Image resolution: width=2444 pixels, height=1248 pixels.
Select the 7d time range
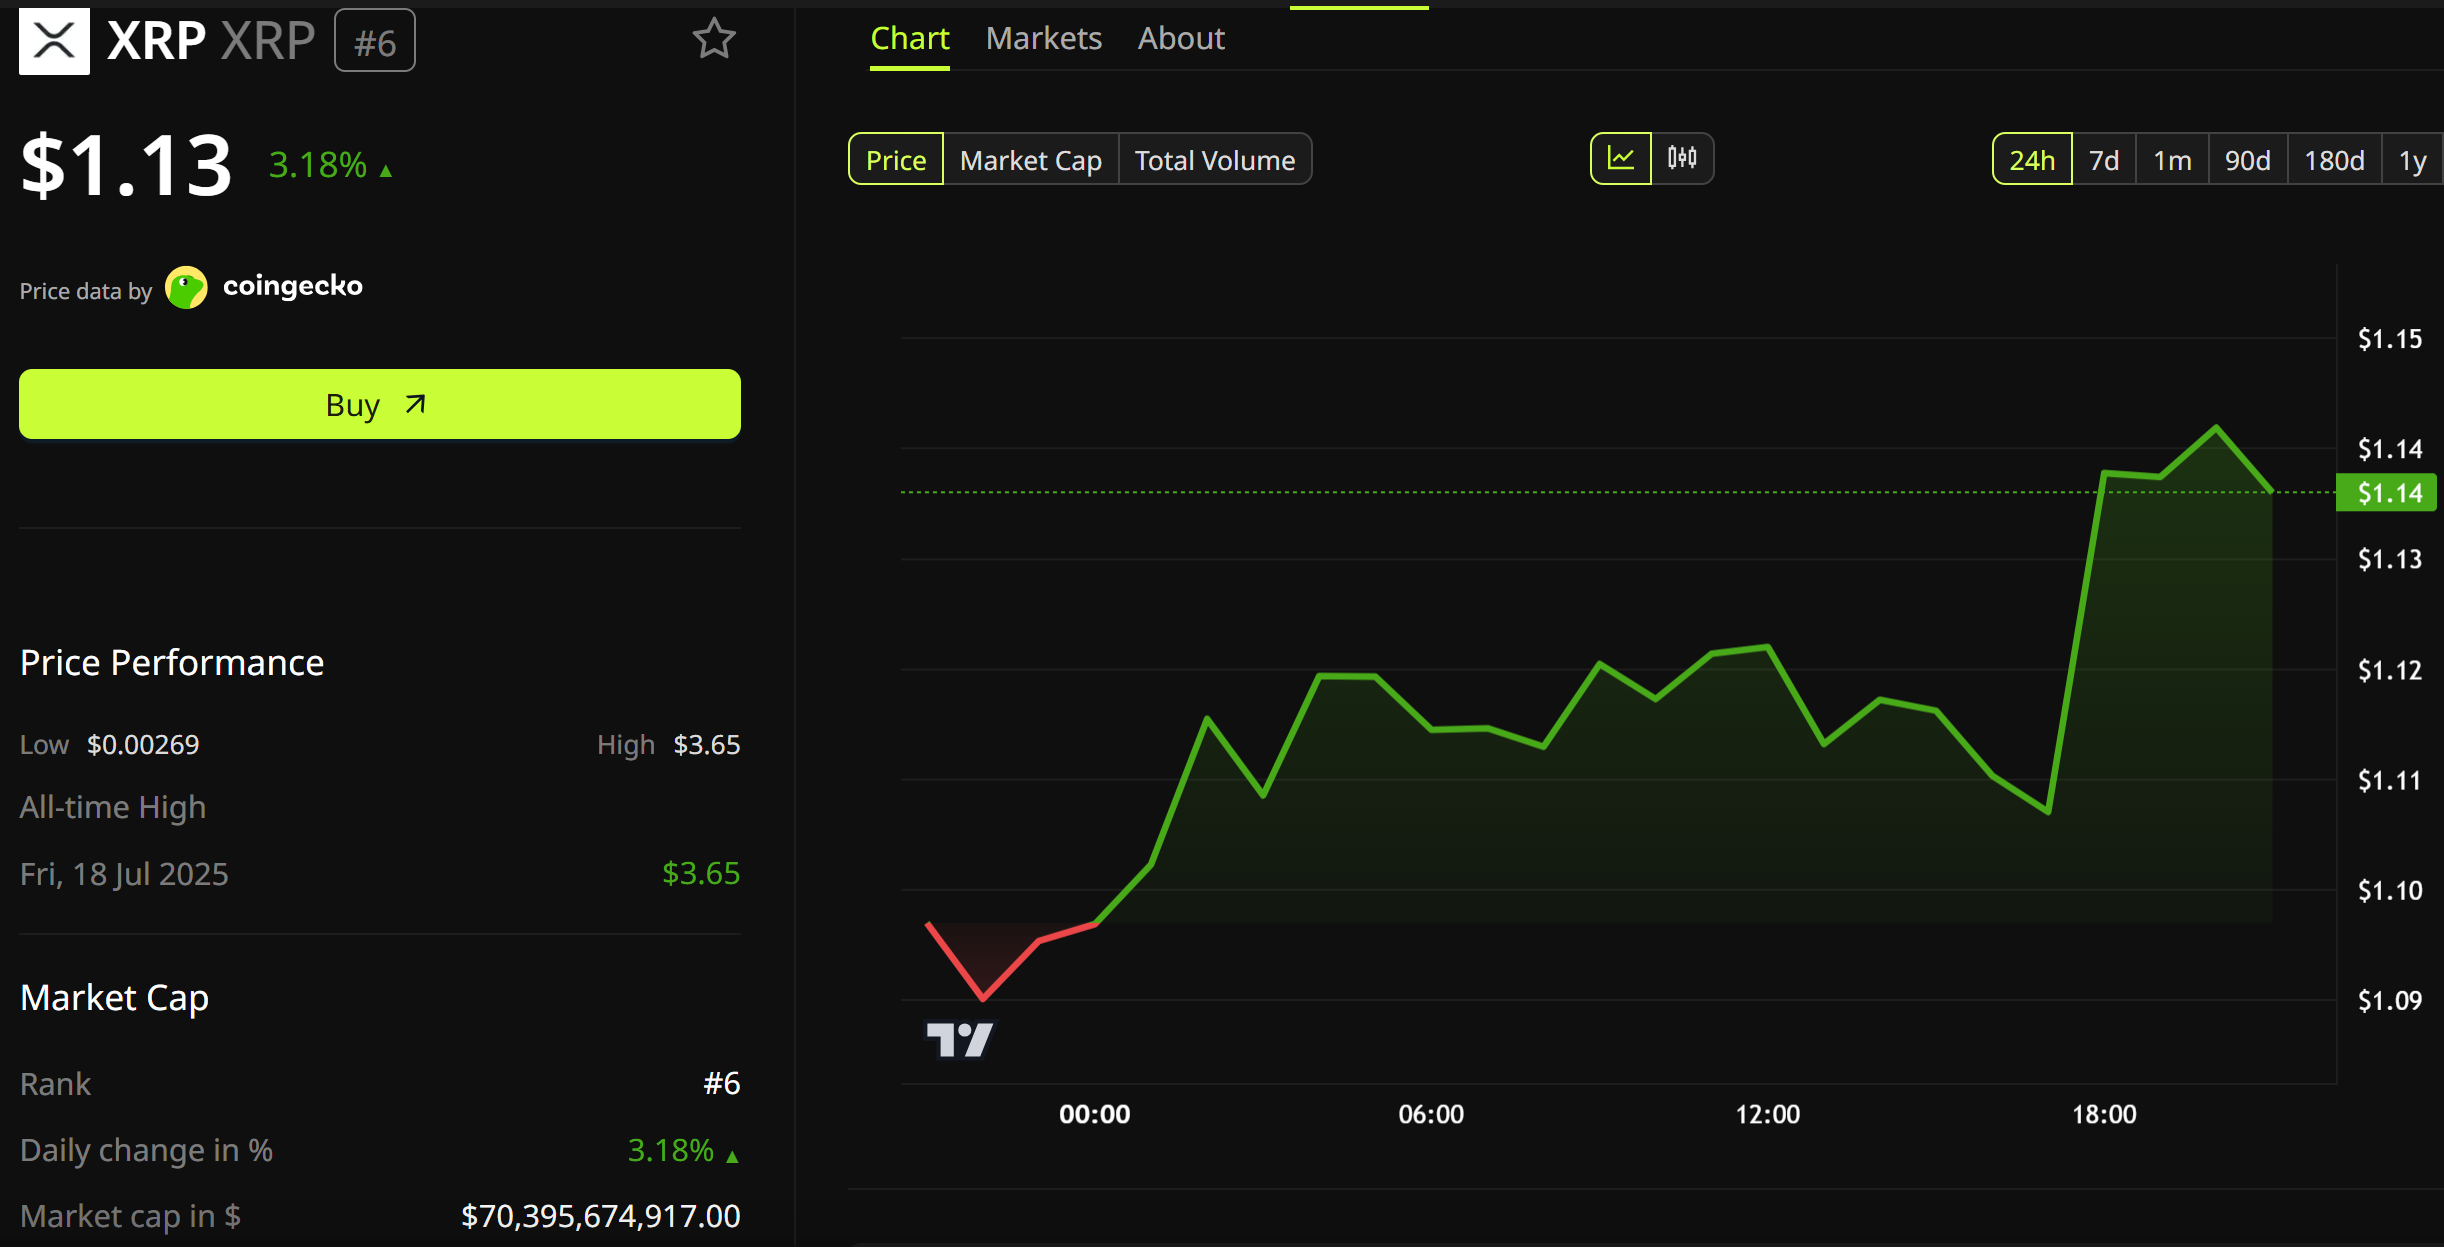tap(2104, 160)
